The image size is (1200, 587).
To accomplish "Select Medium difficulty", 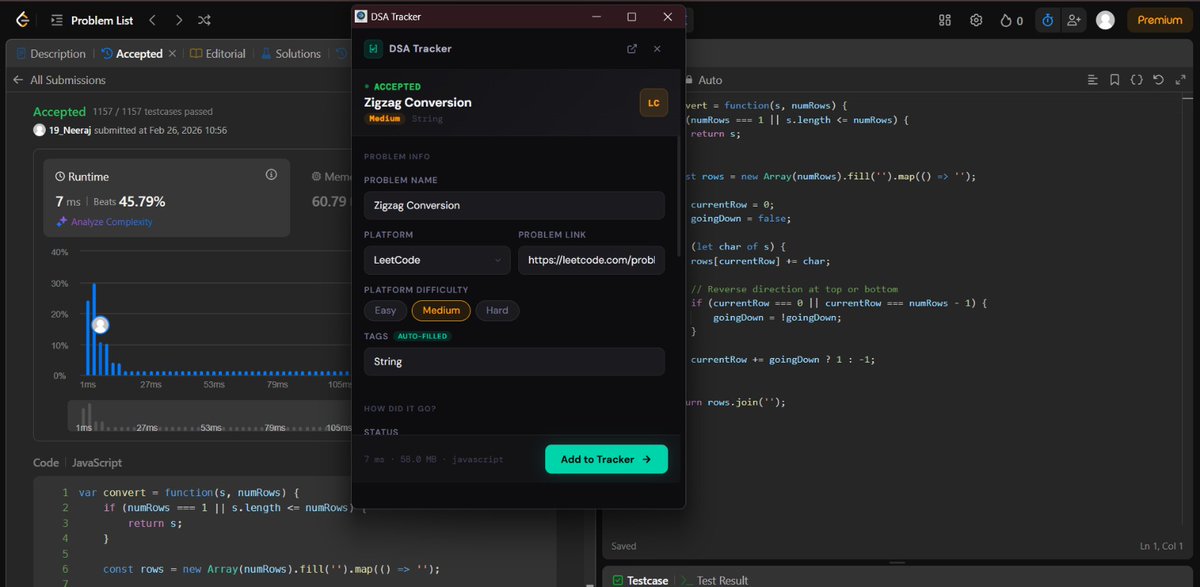I will coord(441,310).
